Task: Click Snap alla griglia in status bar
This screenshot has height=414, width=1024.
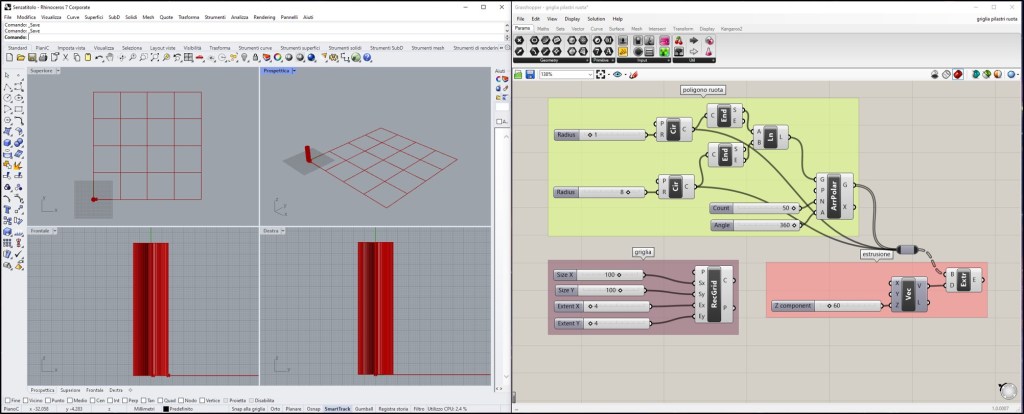Action: coord(249,410)
